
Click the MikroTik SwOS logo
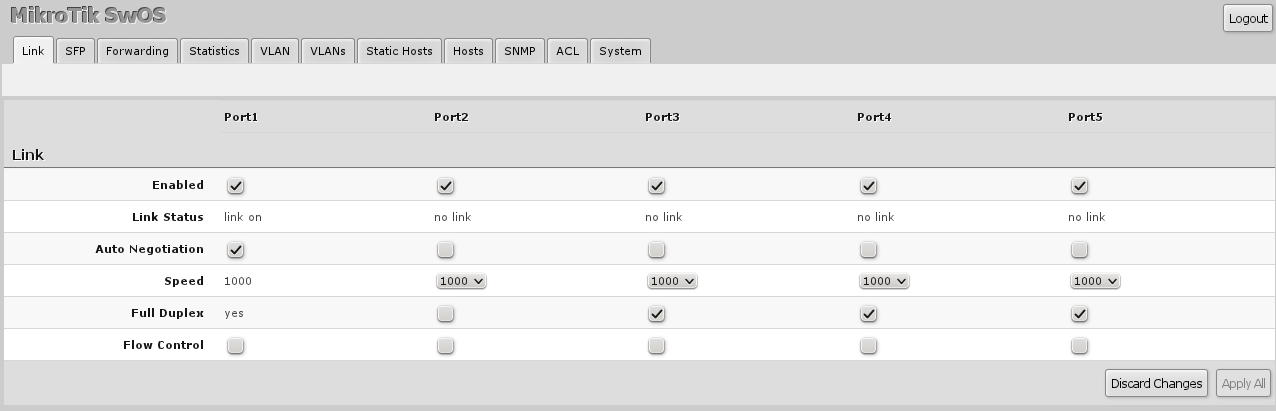[88, 16]
